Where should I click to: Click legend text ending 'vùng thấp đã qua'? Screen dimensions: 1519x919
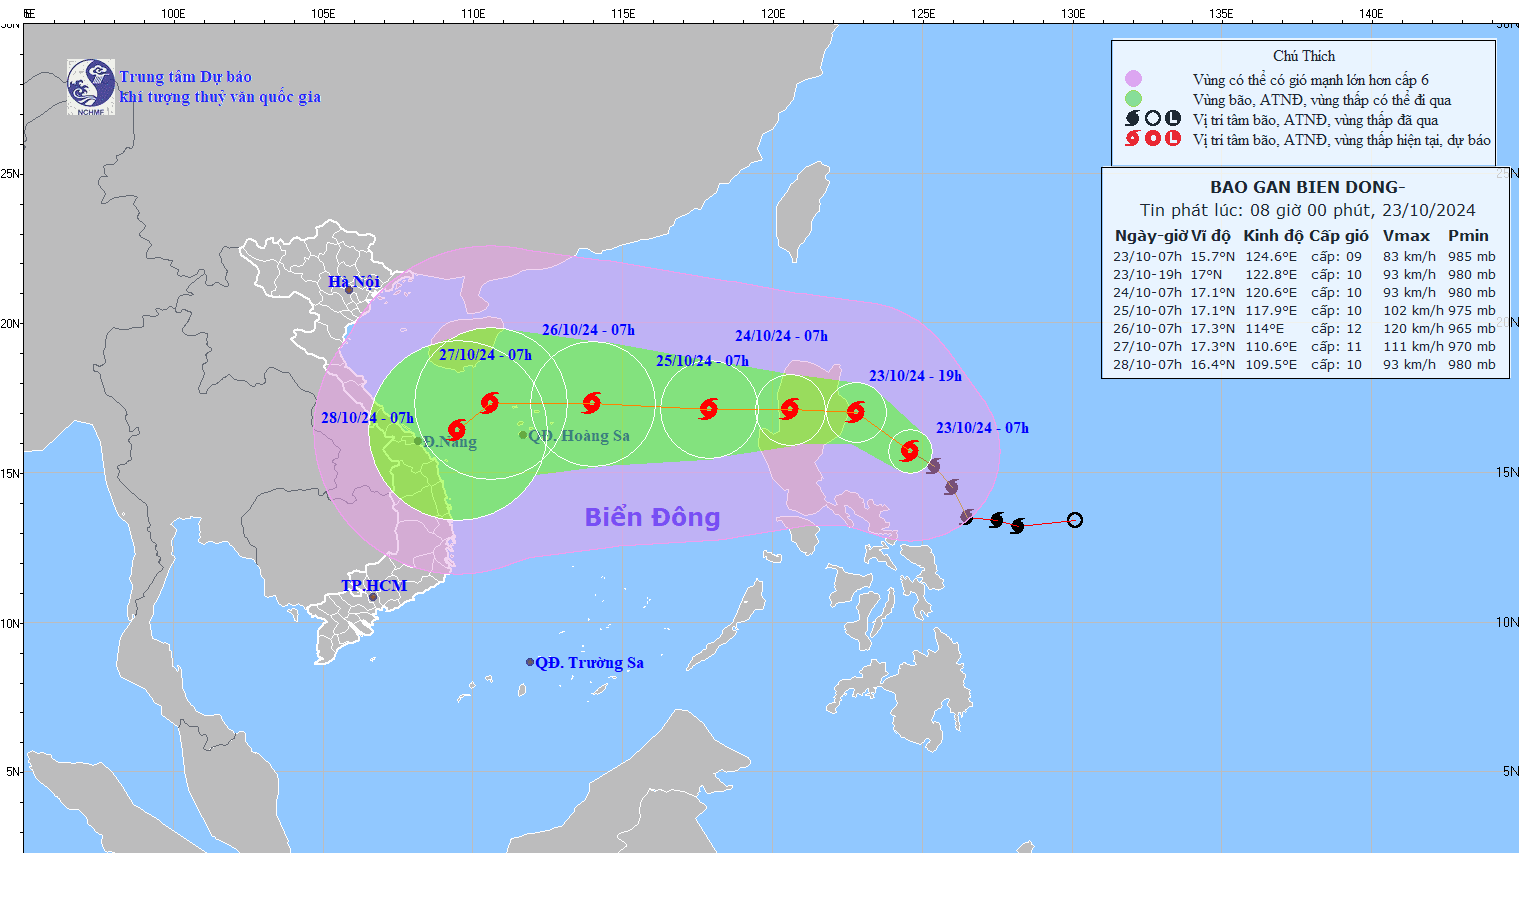click(x=1315, y=120)
